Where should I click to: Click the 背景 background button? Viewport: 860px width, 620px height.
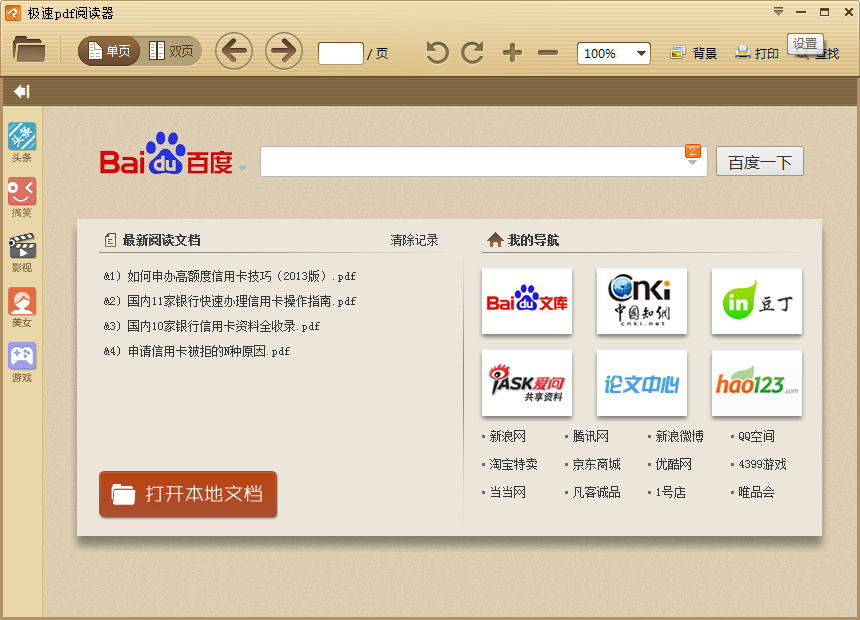coord(693,53)
